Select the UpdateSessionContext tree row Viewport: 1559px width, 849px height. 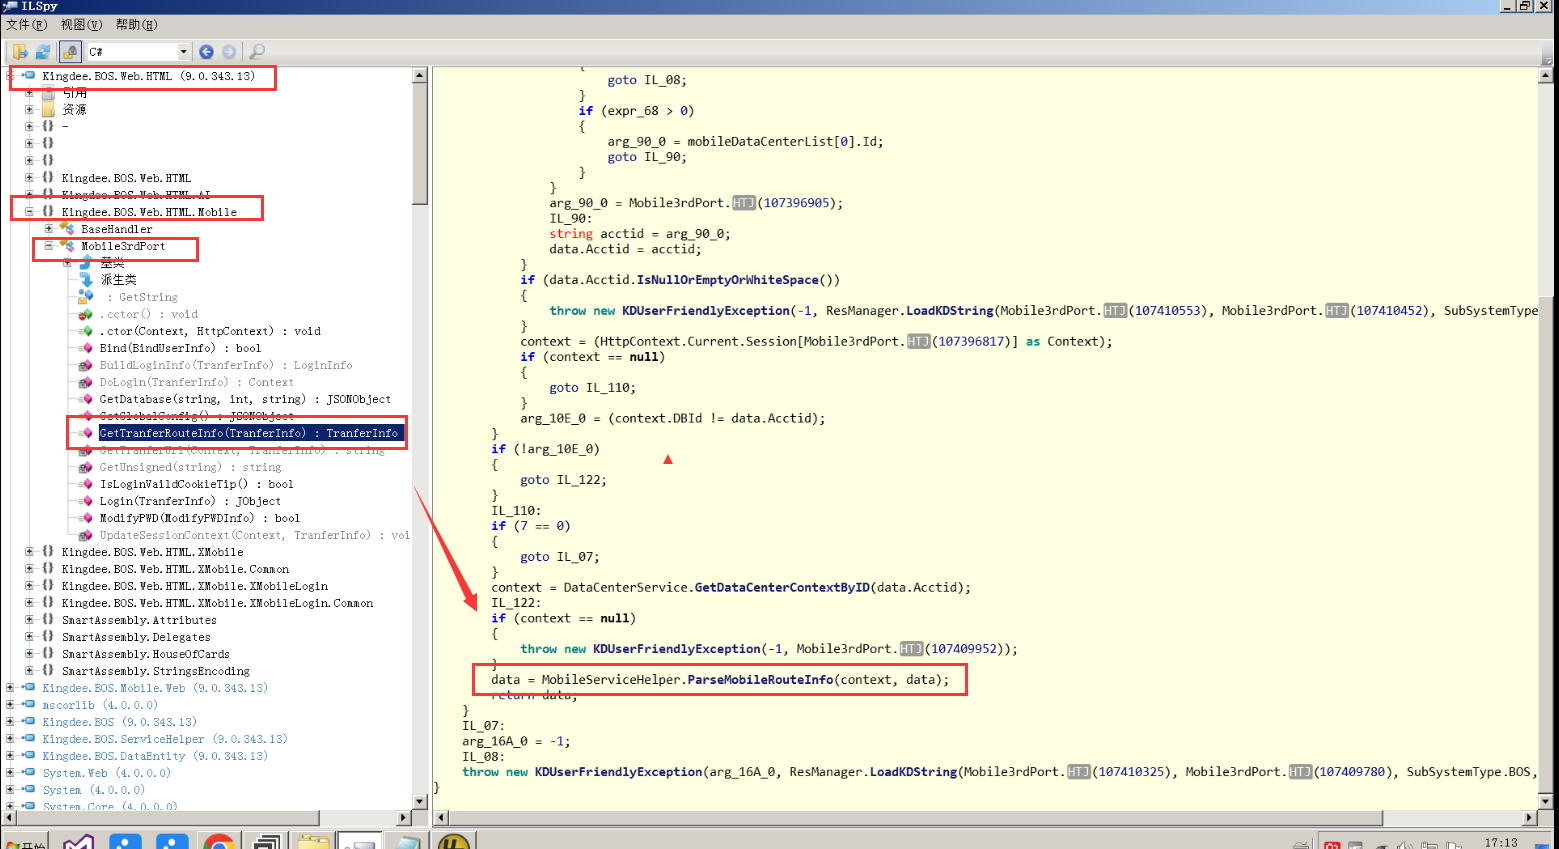pyautogui.click(x=254, y=535)
